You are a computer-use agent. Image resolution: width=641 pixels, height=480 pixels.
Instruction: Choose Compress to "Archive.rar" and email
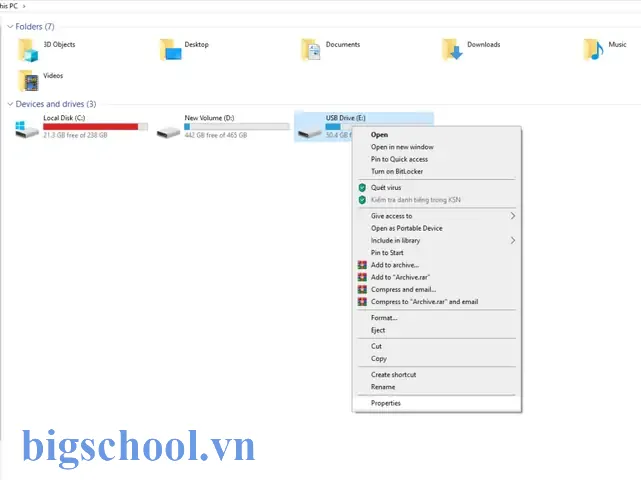pyautogui.click(x=437, y=302)
